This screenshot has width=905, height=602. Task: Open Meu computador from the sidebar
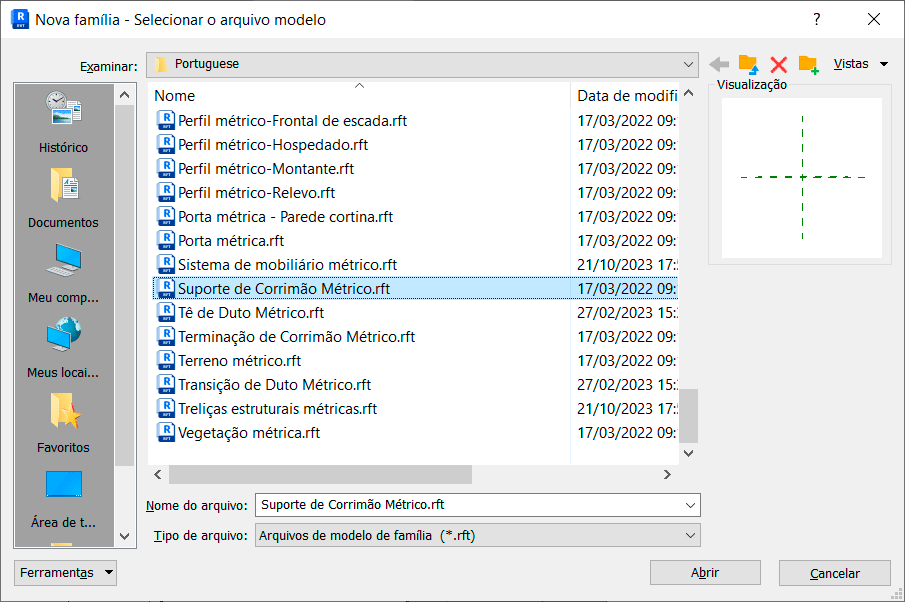[x=62, y=270]
